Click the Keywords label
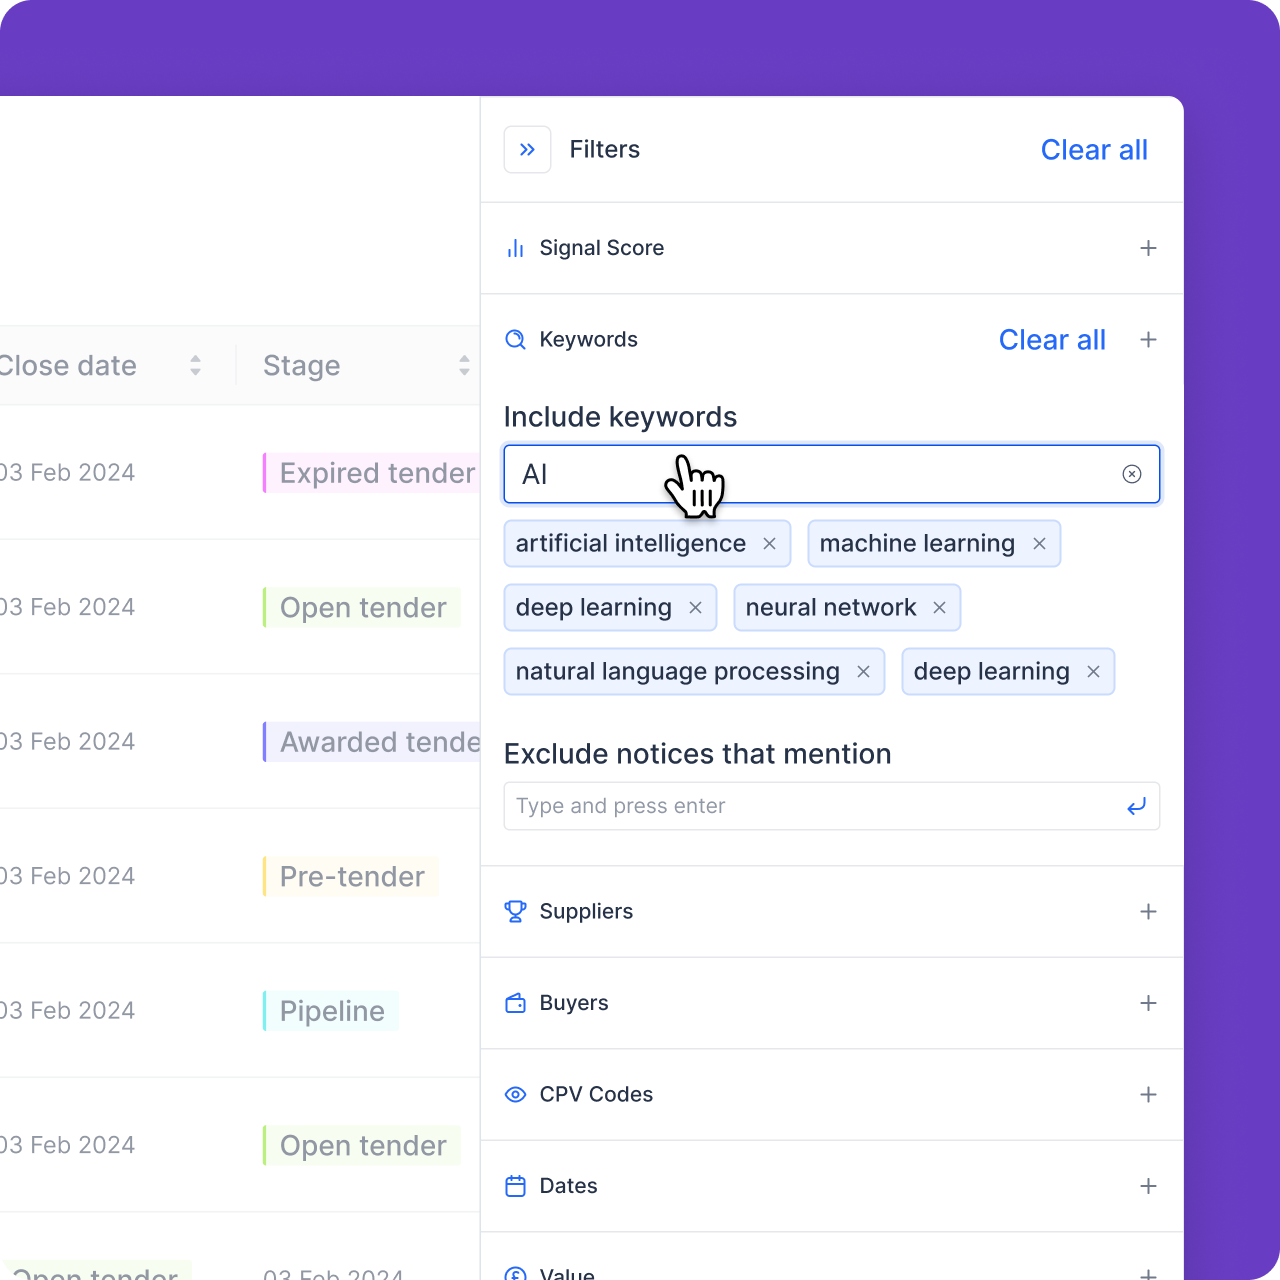 coord(588,340)
